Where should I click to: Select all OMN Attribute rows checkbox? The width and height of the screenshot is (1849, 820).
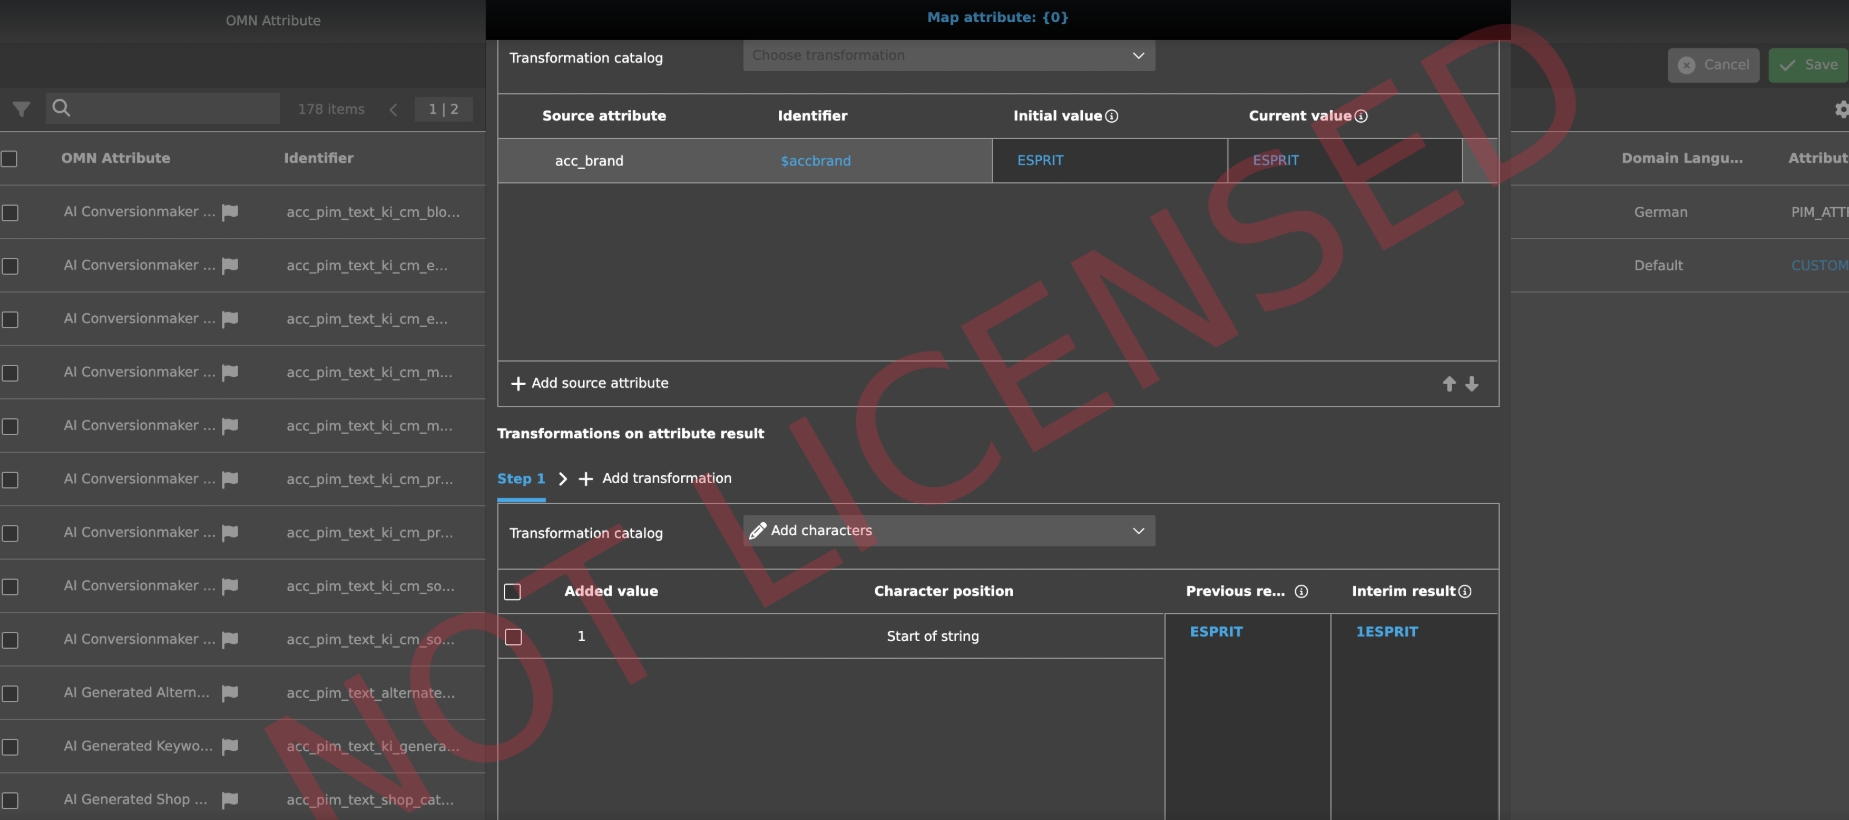pos(10,159)
